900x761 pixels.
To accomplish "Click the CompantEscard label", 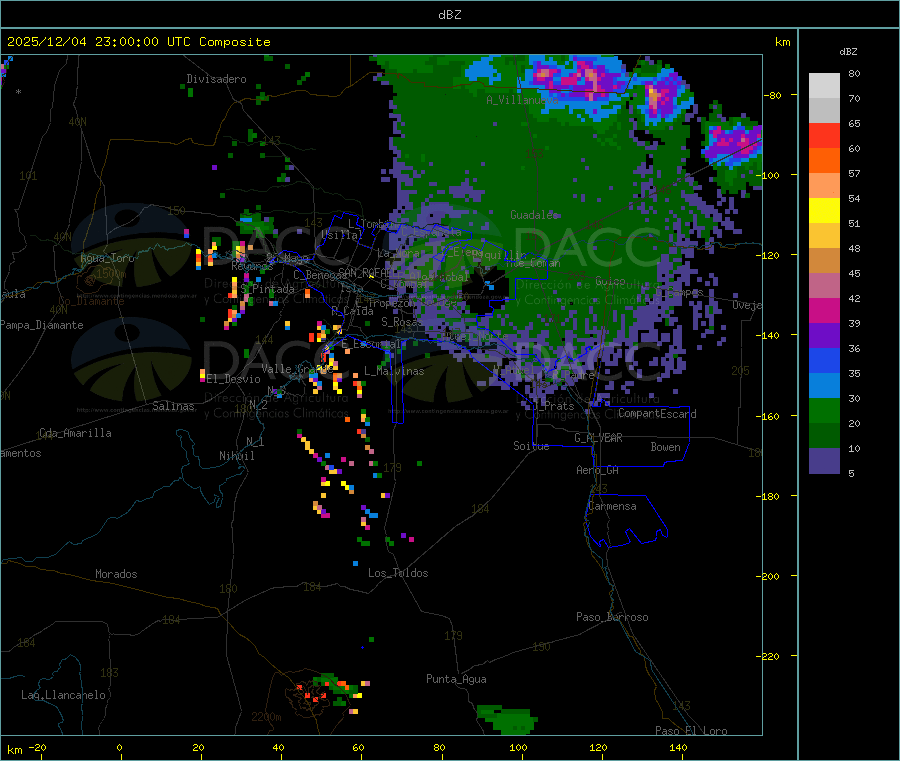I will pyautogui.click(x=657, y=414).
